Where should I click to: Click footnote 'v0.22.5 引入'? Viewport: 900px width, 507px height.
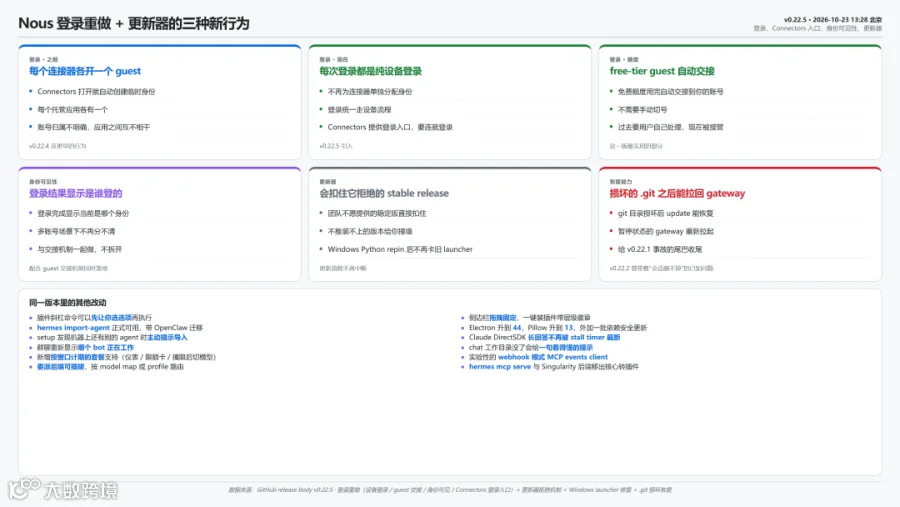coord(336,146)
